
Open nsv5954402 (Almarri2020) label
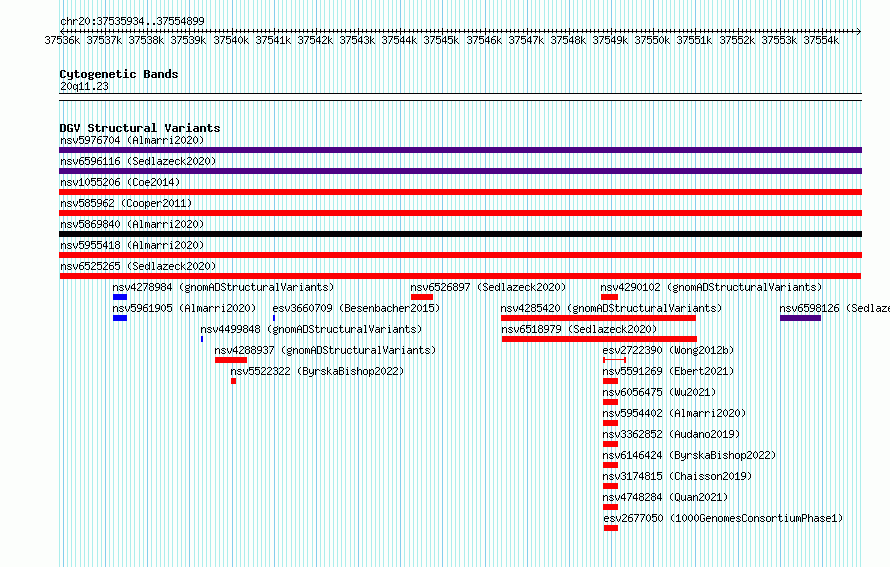coord(674,413)
